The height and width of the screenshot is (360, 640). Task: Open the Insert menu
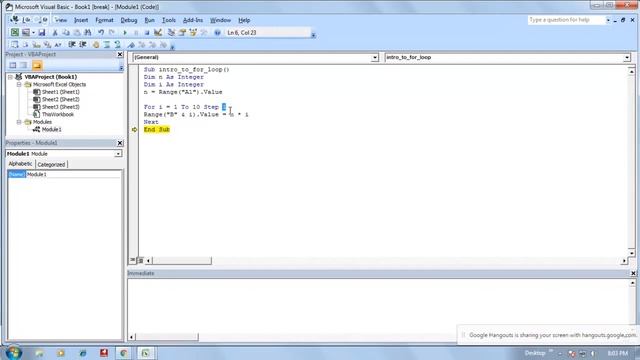pos(81,20)
